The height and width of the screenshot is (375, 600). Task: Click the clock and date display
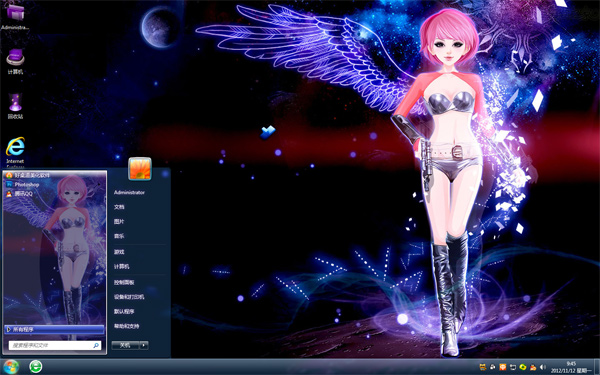[571, 367]
